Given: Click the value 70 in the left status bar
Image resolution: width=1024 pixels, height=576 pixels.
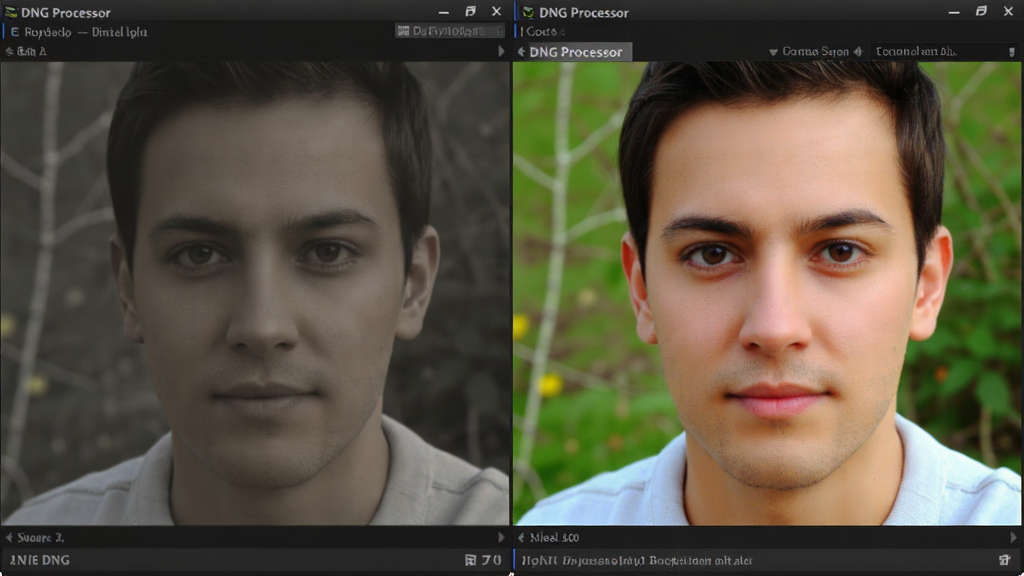Looking at the screenshot, I should click(x=491, y=560).
